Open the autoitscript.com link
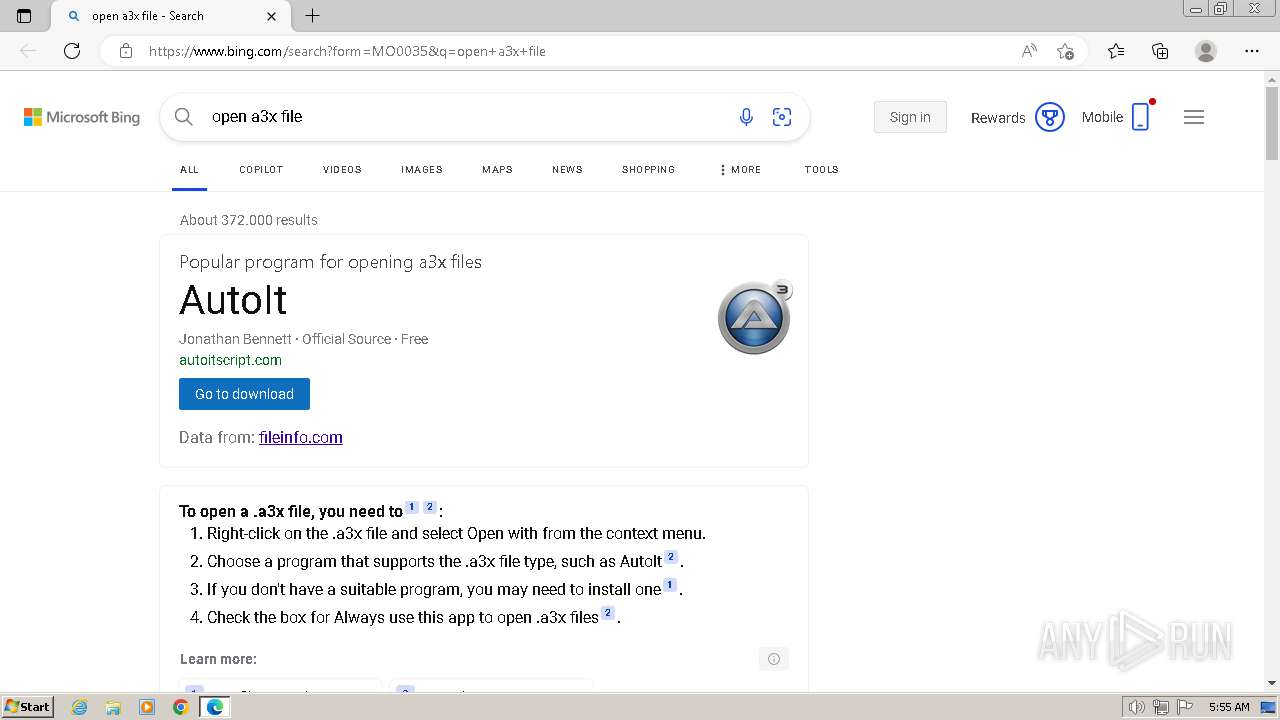Screen dimensions: 1280x720 (x=230, y=360)
